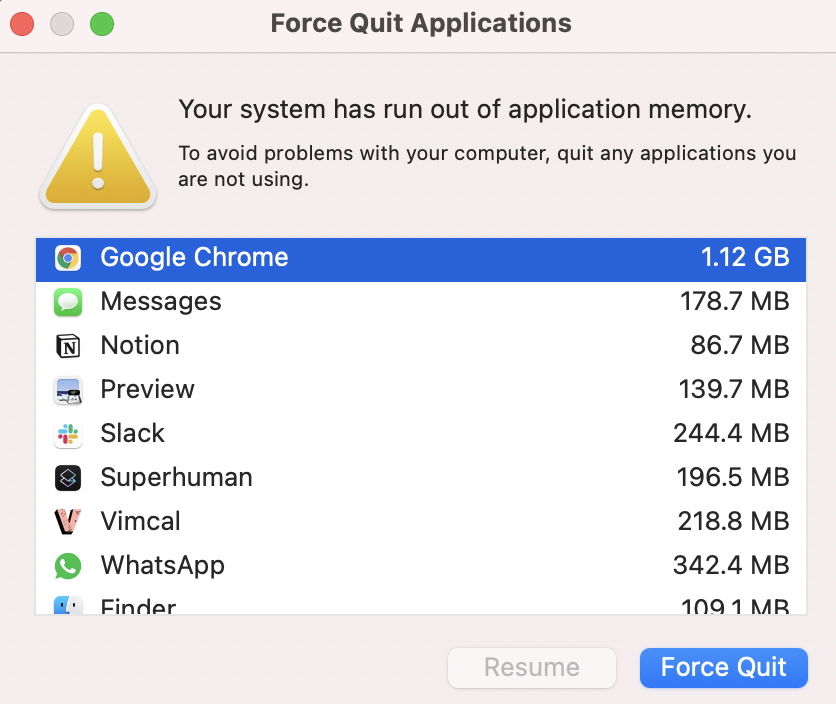
Task: Click the Notion app icon
Action: pos(68,346)
